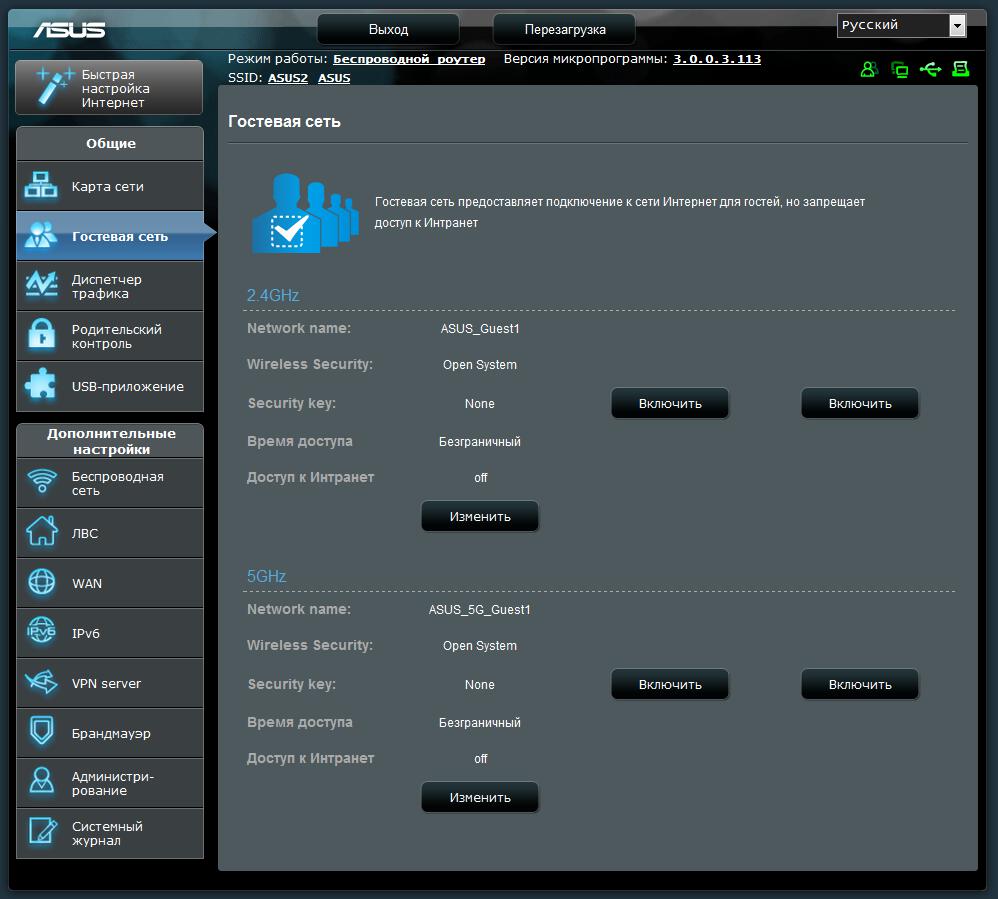The width and height of the screenshot is (998, 899).
Task: Open the Беспроводной роутер operation mode link
Action: pos(409,59)
